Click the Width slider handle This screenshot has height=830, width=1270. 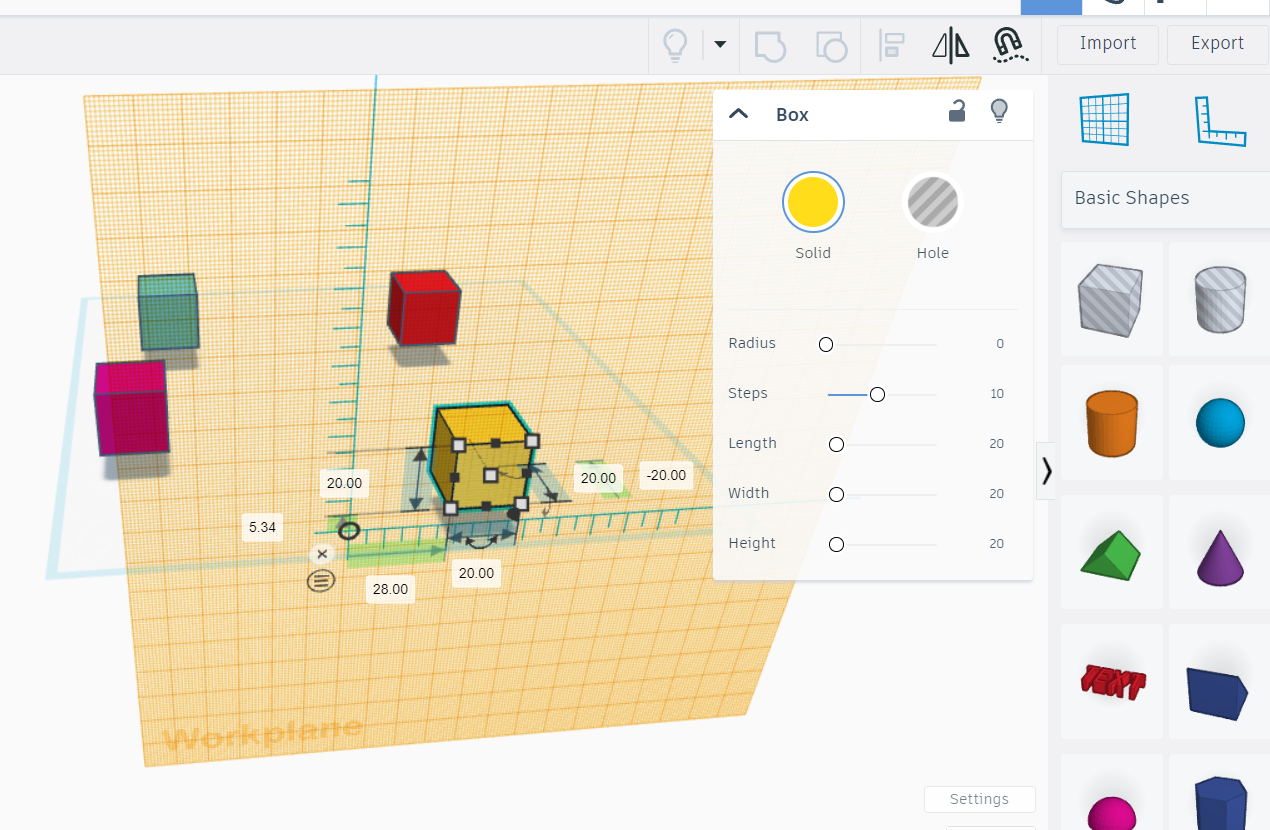(x=837, y=494)
